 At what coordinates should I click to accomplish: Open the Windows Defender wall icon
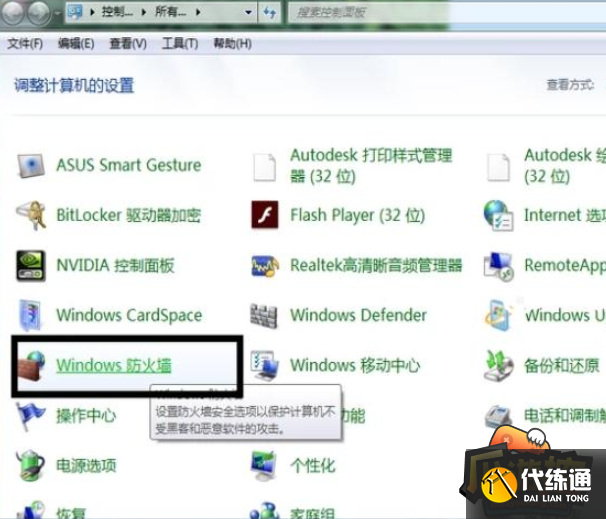[264, 316]
